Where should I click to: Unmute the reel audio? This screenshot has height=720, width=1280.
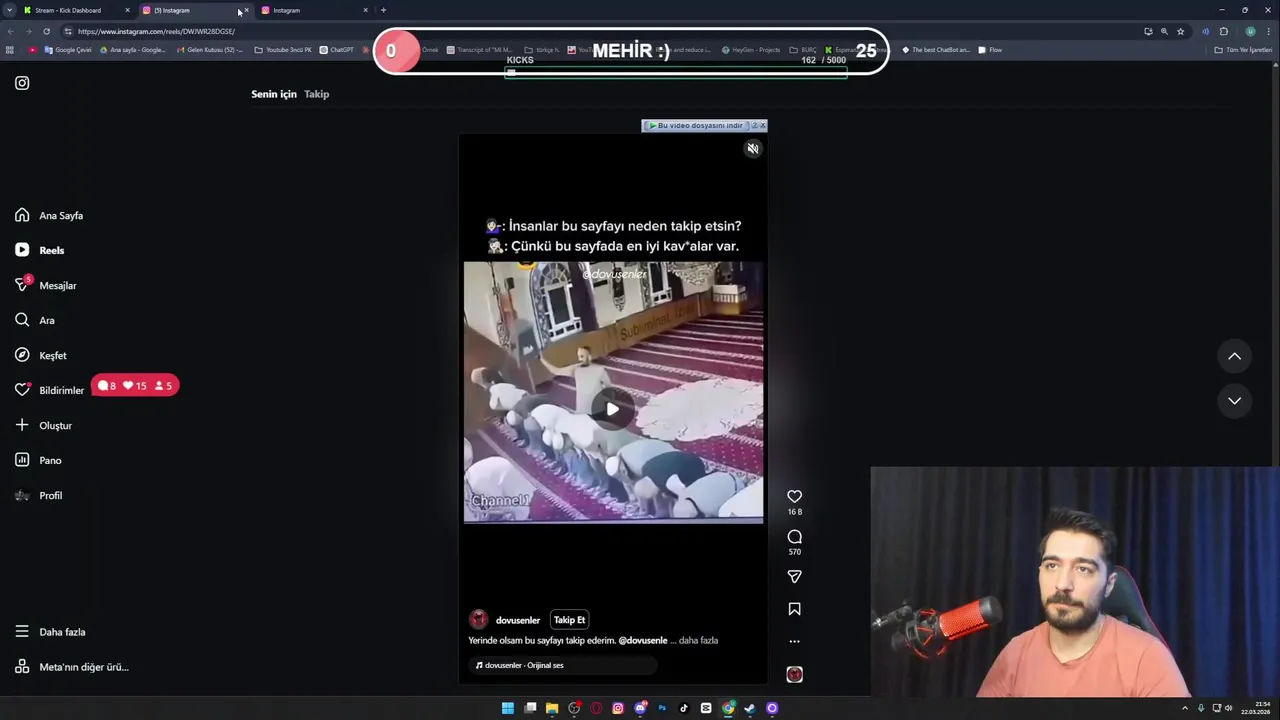tap(753, 149)
